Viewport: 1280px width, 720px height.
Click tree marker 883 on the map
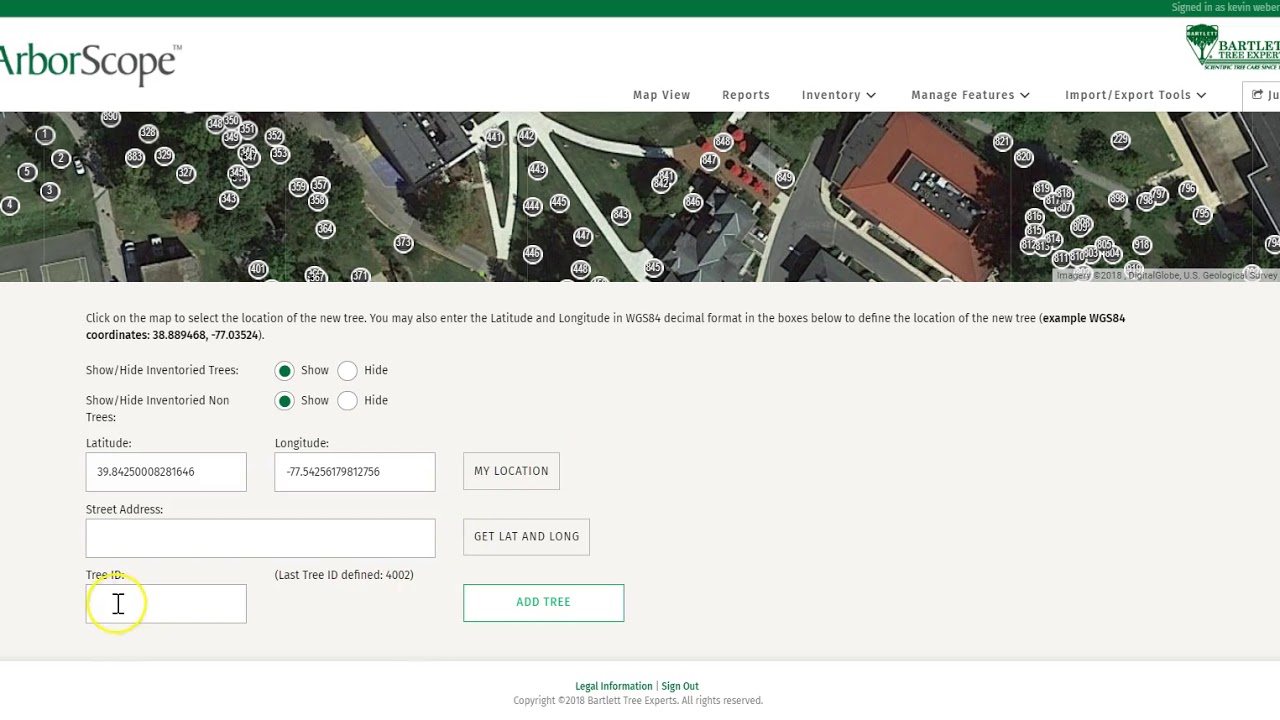(x=135, y=157)
